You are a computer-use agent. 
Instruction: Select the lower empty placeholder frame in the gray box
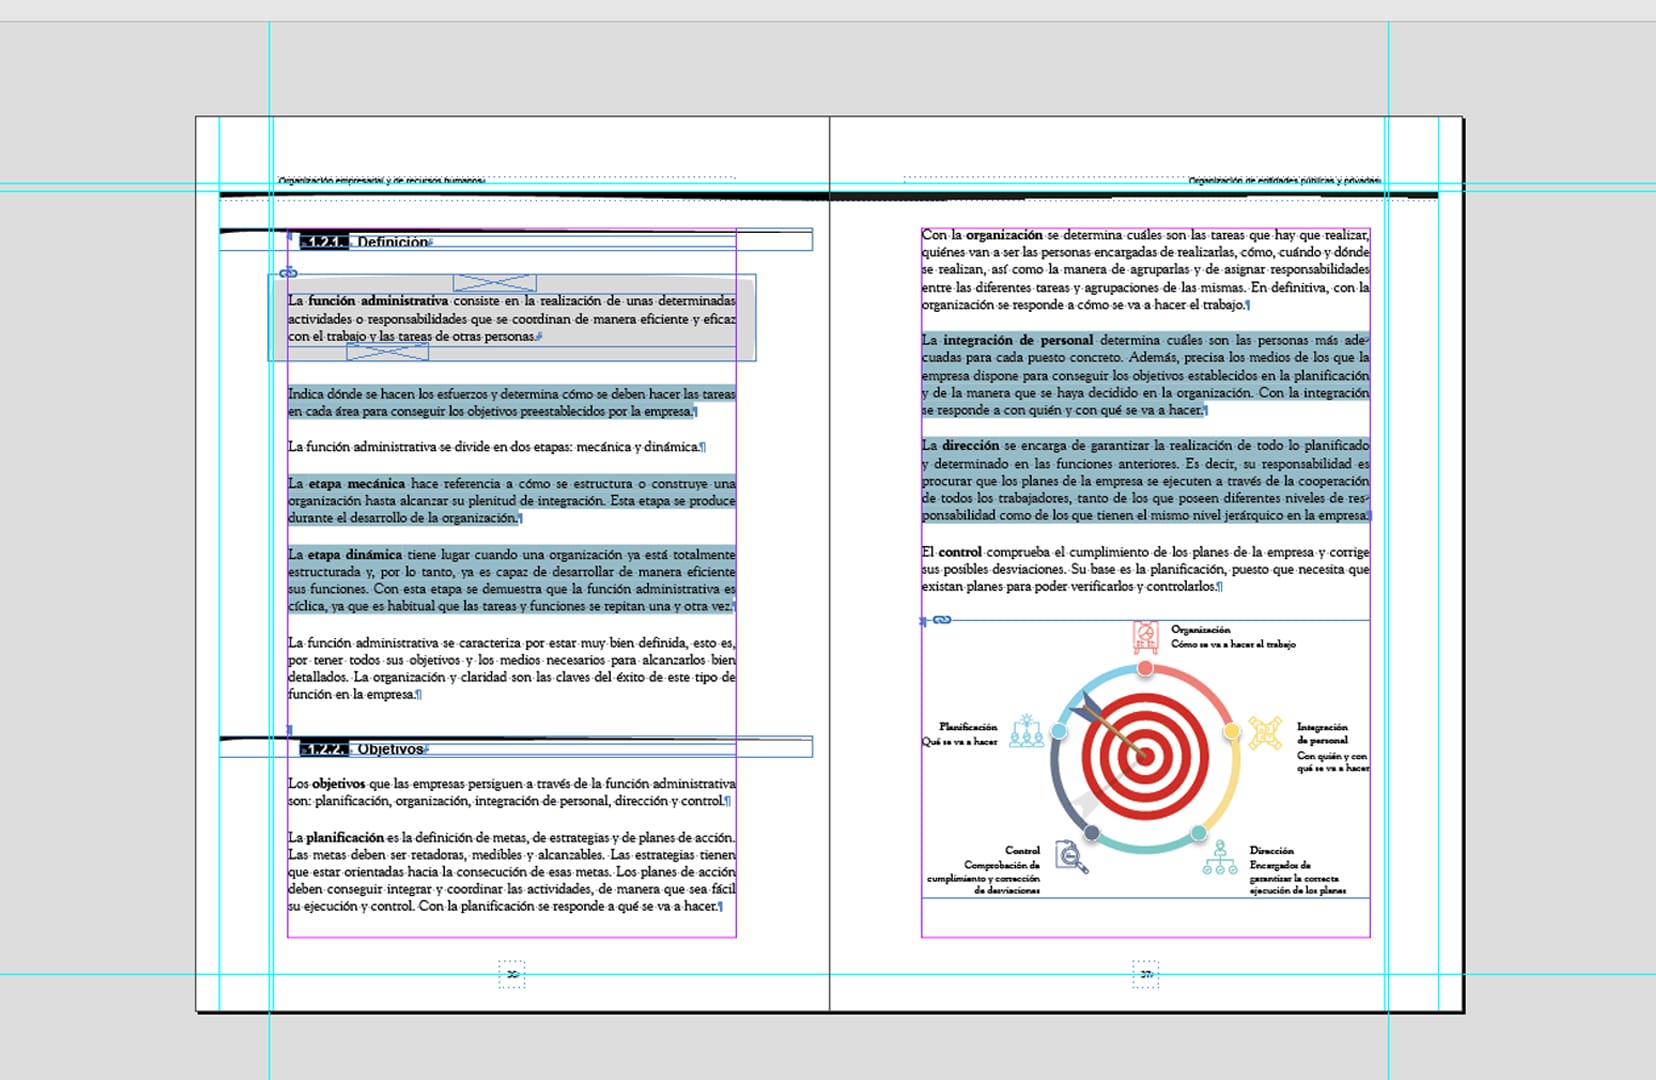[x=387, y=352]
